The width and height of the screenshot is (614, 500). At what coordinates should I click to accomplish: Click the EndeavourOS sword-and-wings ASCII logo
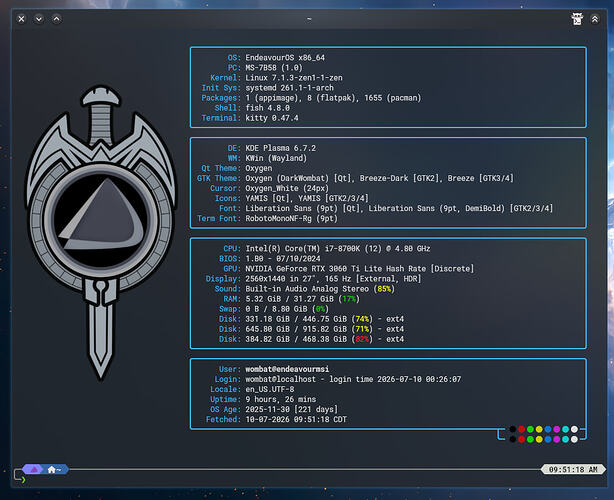click(x=101, y=233)
